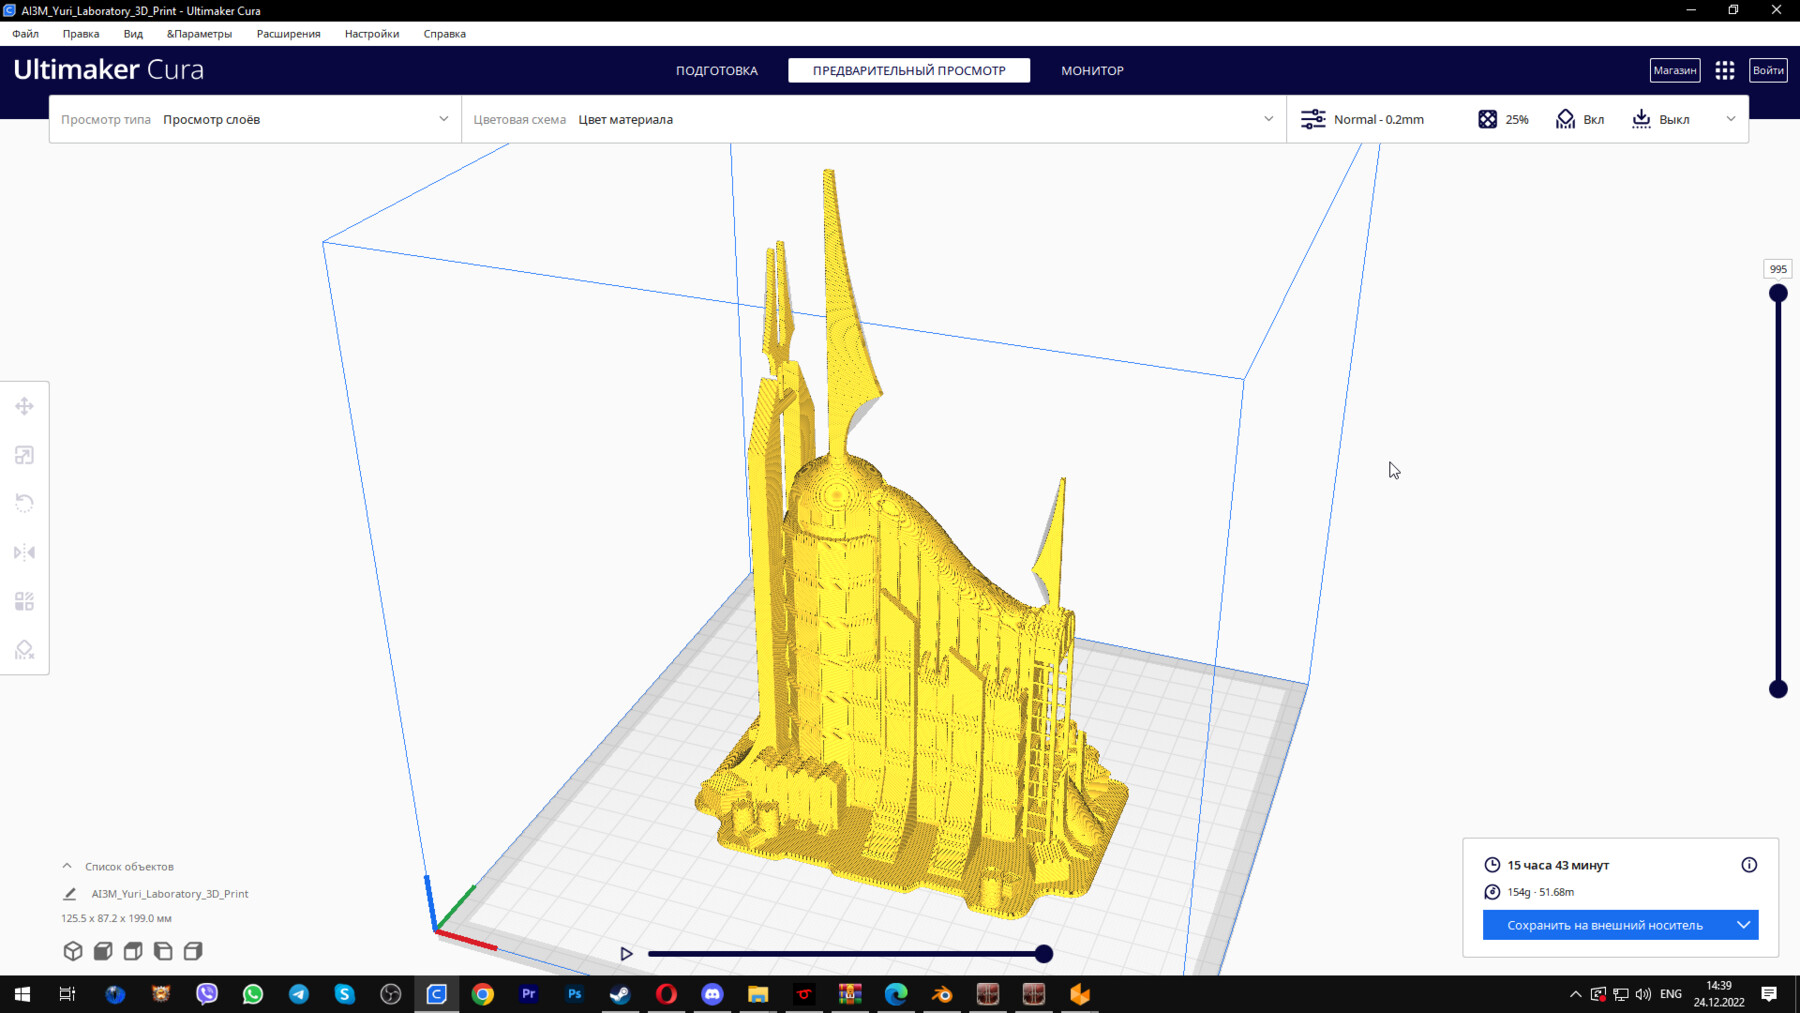Select the Rotate tool
This screenshot has height=1013, width=1800.
[x=24, y=503]
